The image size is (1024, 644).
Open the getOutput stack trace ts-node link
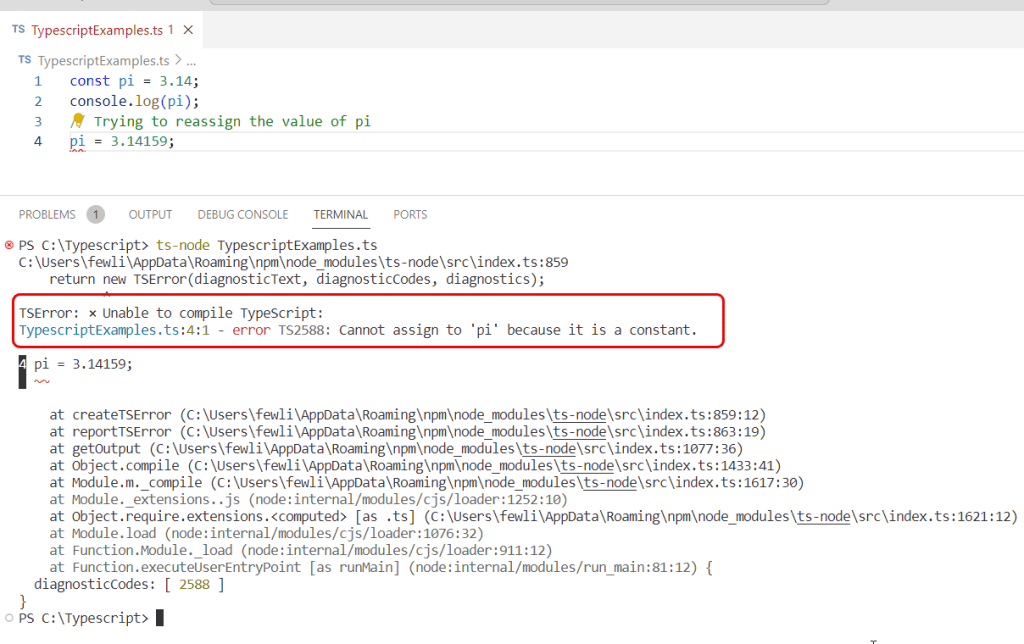pyautogui.click(x=549, y=449)
